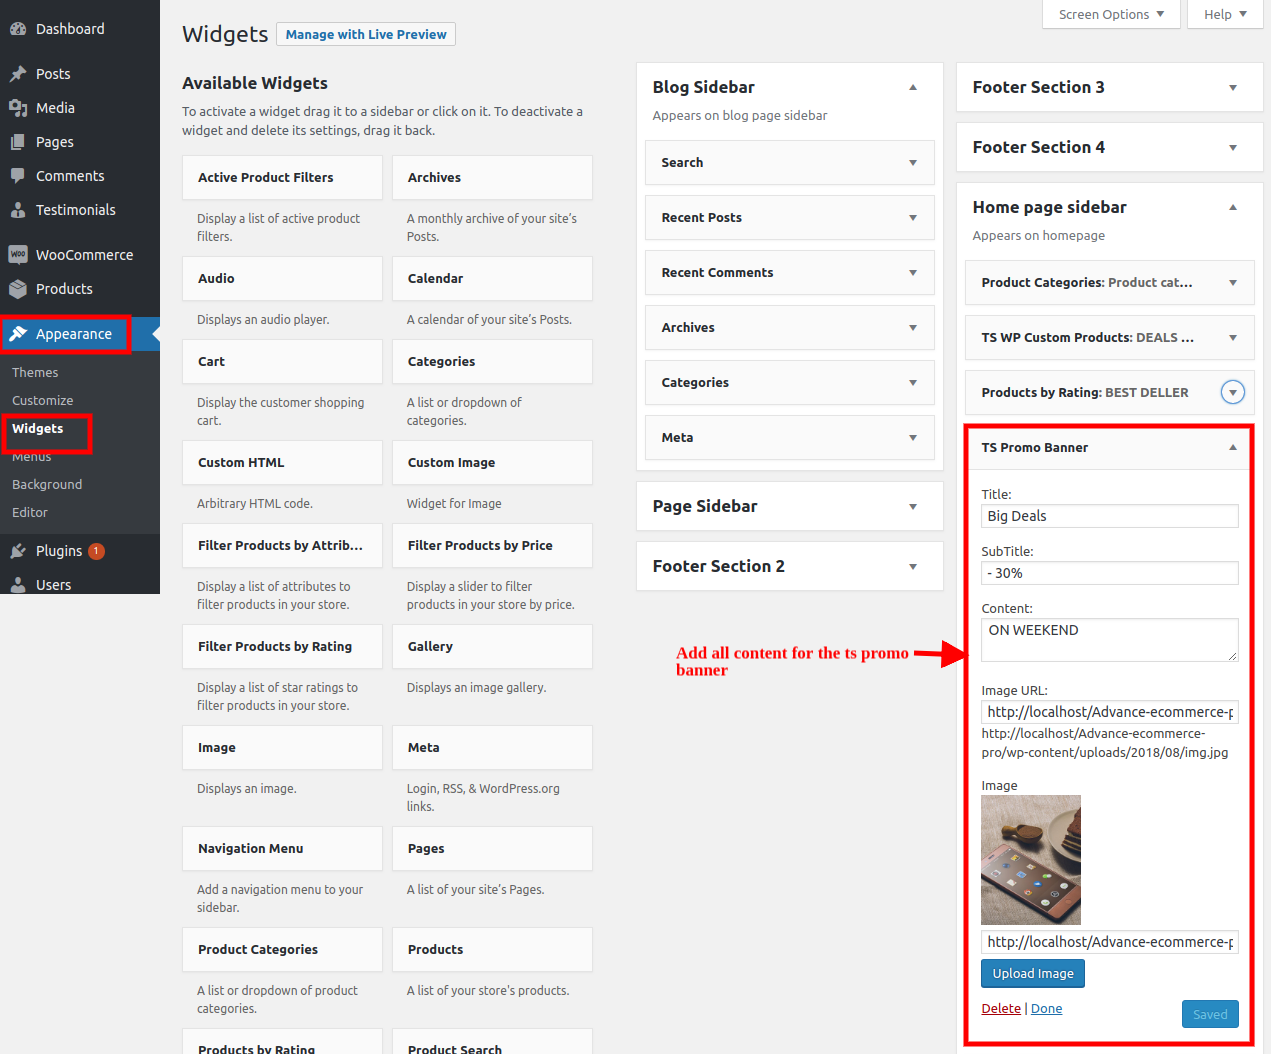Collapse the Blog Sidebar panel
The width and height of the screenshot is (1271, 1054).
[912, 88]
